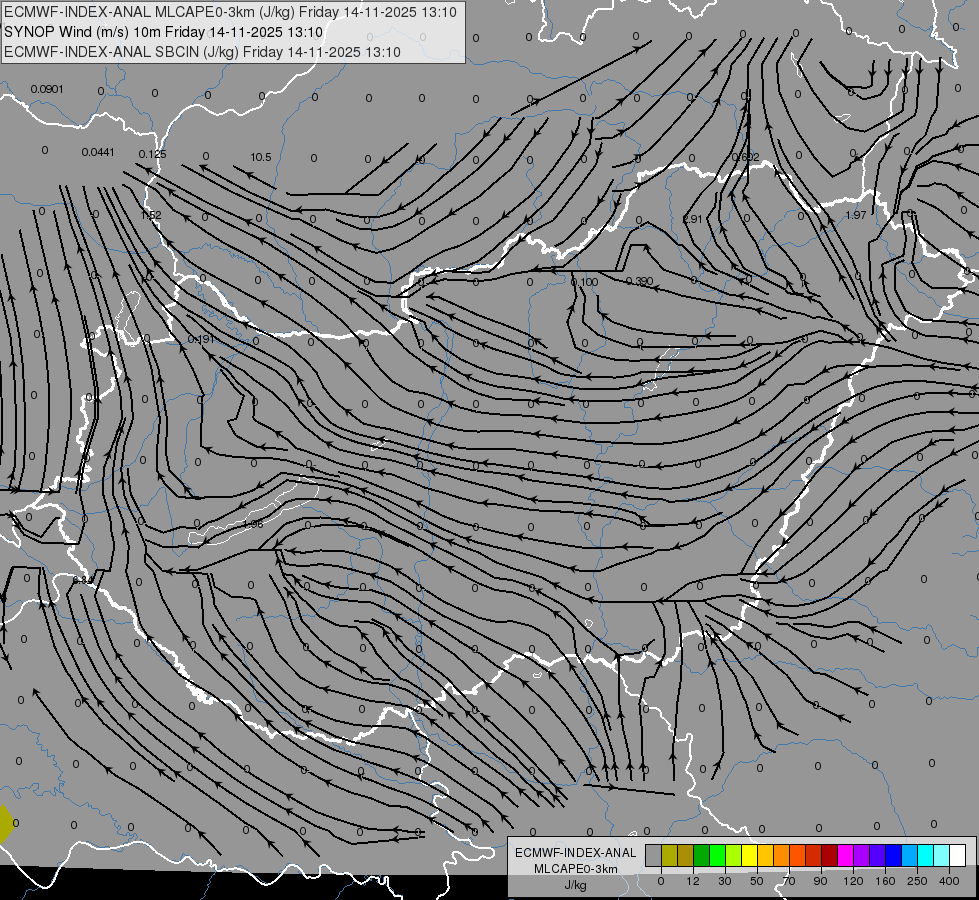Image resolution: width=979 pixels, height=900 pixels.
Task: Pick the magenta legend swatch
Action: pos(845,855)
